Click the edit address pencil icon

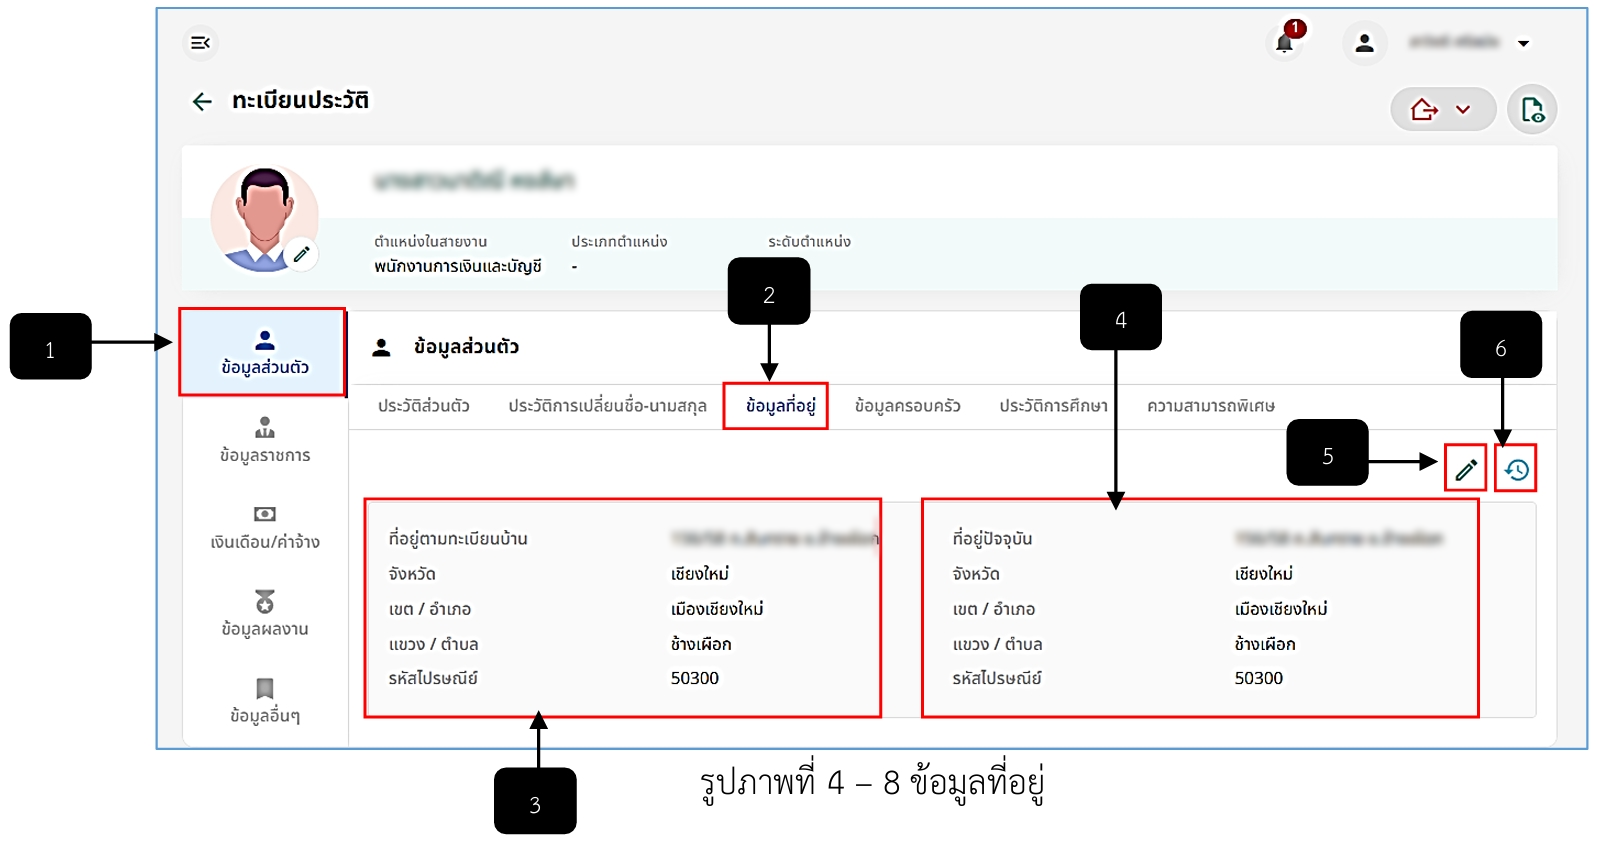(x=1466, y=469)
